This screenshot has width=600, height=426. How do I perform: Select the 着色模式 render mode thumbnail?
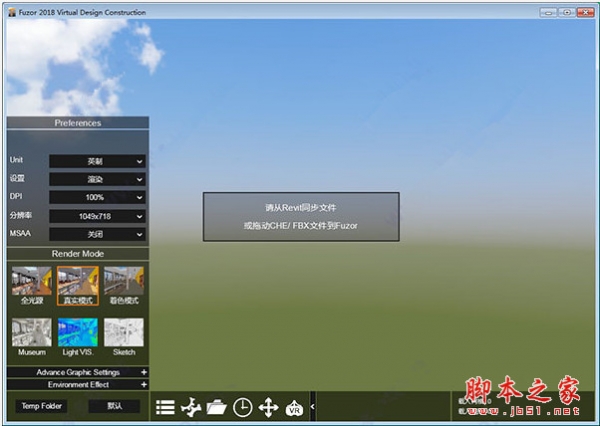pyautogui.click(x=124, y=286)
